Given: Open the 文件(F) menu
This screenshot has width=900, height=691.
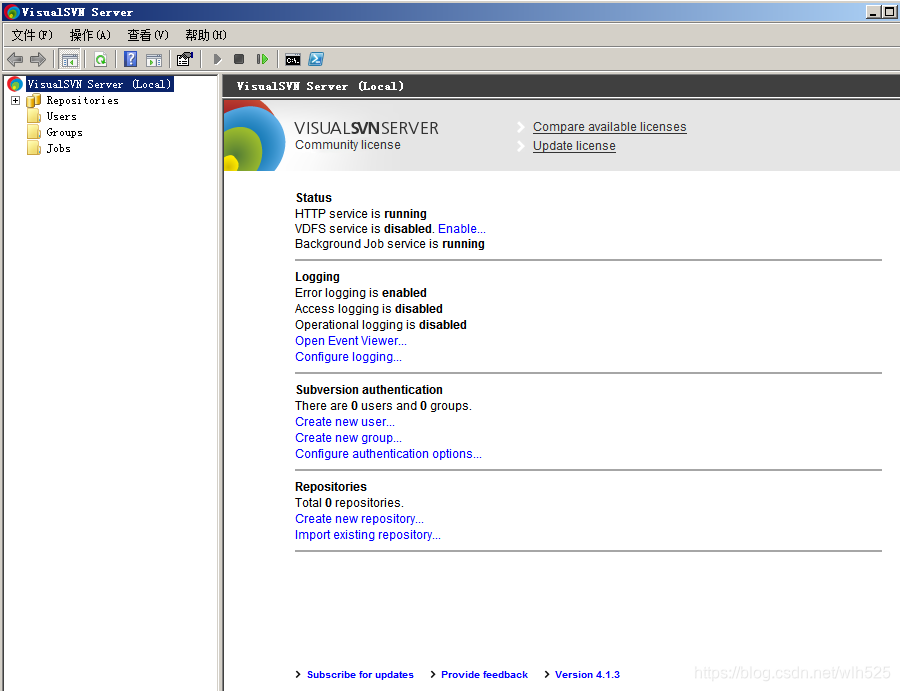Looking at the screenshot, I should point(32,35).
